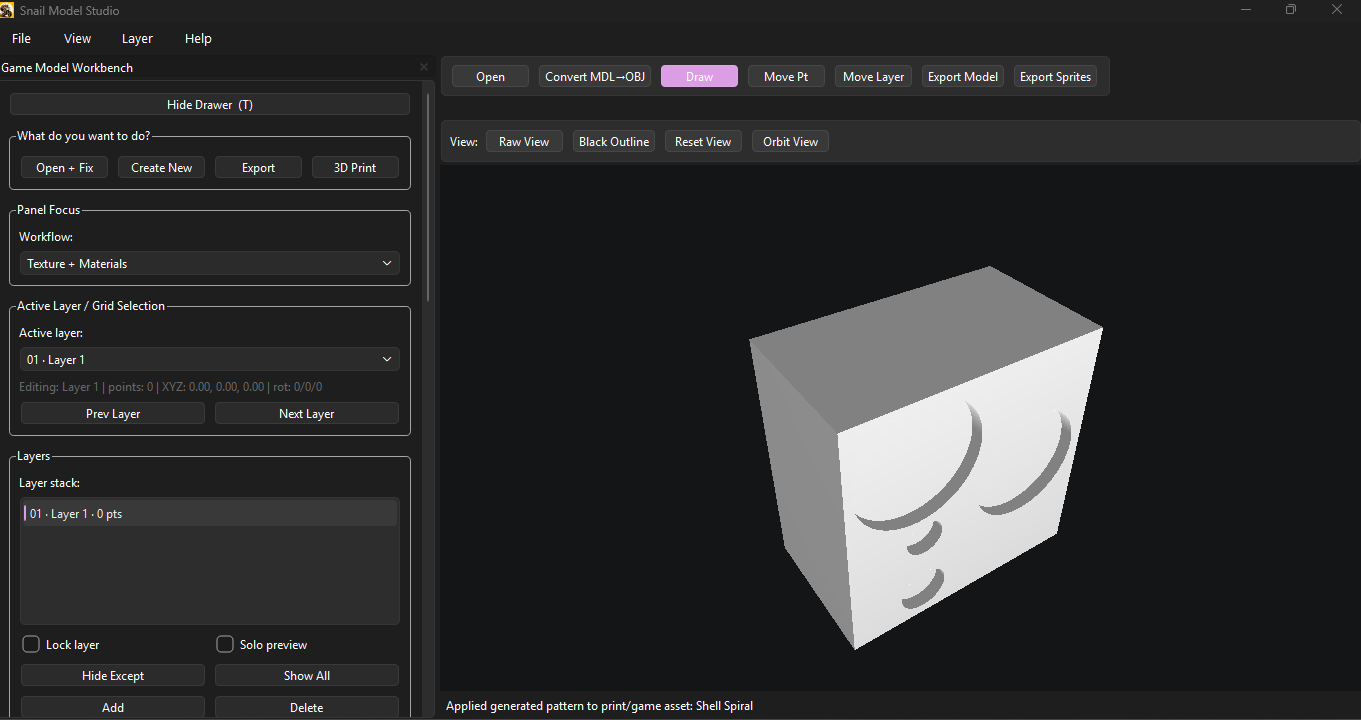Click Convert MDL→OBJ in the toolbar
The image size is (1361, 720).
(x=595, y=76)
